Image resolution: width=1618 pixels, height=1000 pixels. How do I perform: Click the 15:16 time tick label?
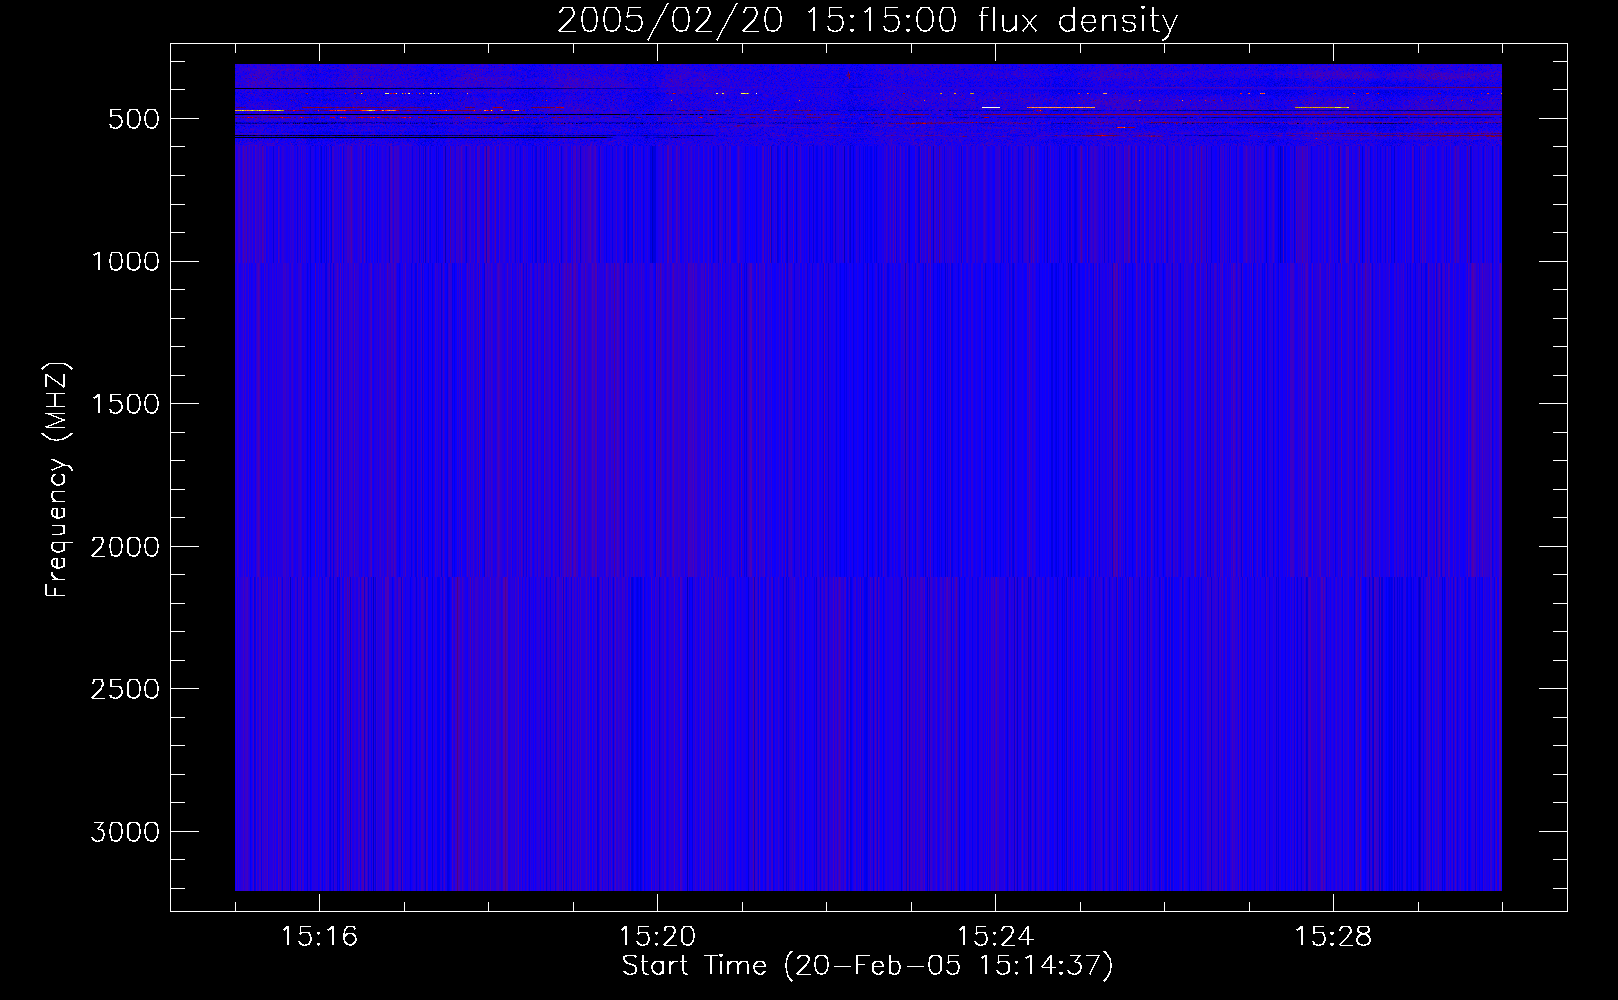pyautogui.click(x=319, y=937)
